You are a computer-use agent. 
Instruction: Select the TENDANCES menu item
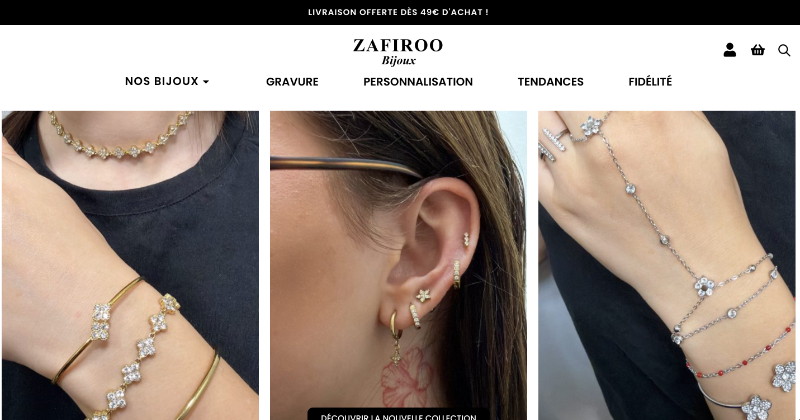[551, 82]
